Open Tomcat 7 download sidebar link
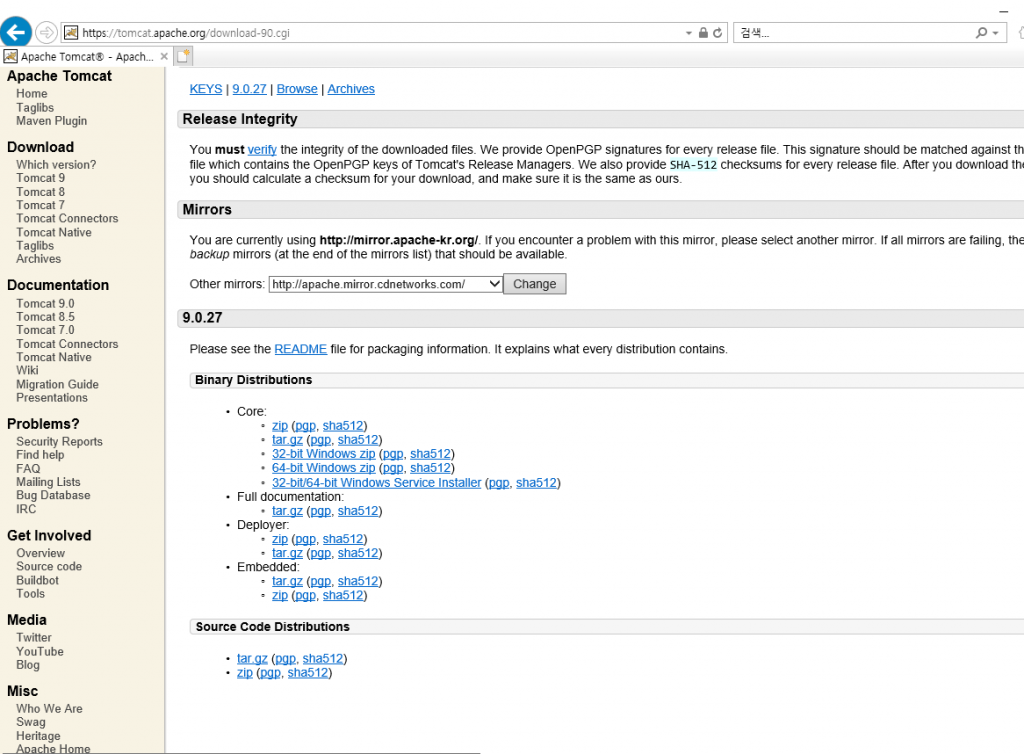1024x754 pixels. (x=40, y=205)
